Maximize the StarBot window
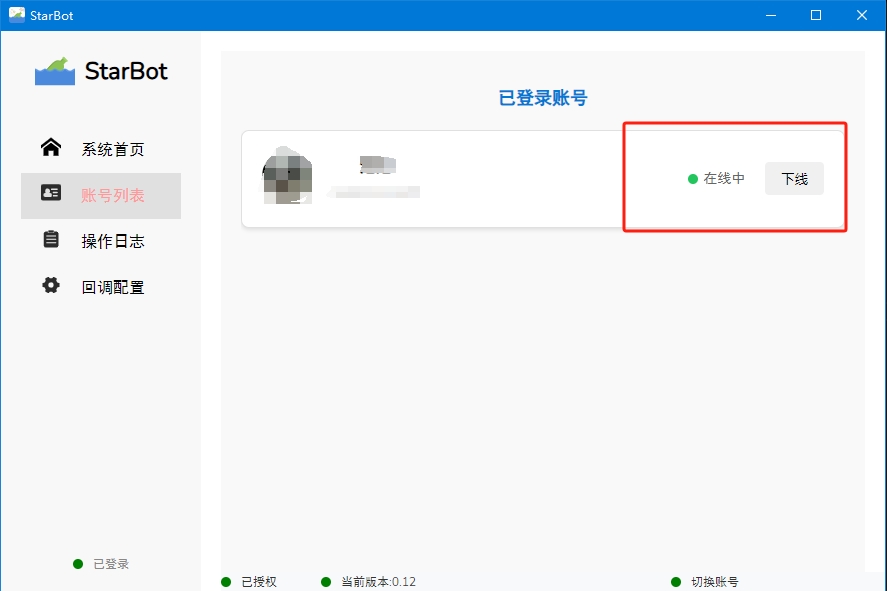This screenshot has width=887, height=591. click(816, 15)
